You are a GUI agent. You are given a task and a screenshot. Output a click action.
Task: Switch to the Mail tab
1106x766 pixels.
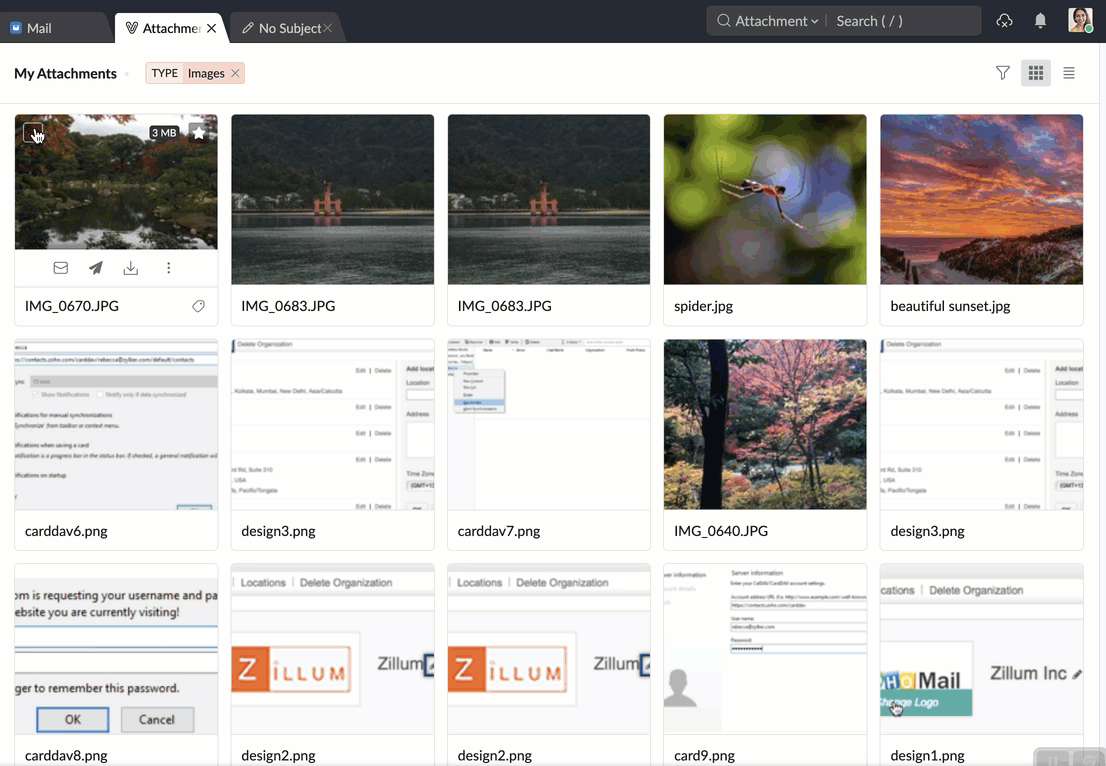click(x=40, y=28)
